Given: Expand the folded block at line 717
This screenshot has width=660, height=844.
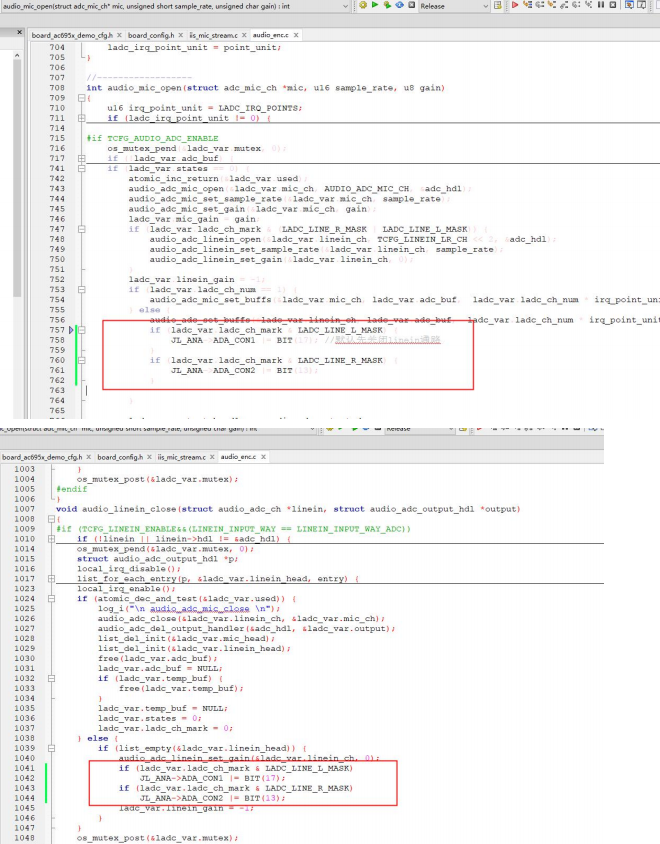Looking at the screenshot, I should click(x=81, y=158).
